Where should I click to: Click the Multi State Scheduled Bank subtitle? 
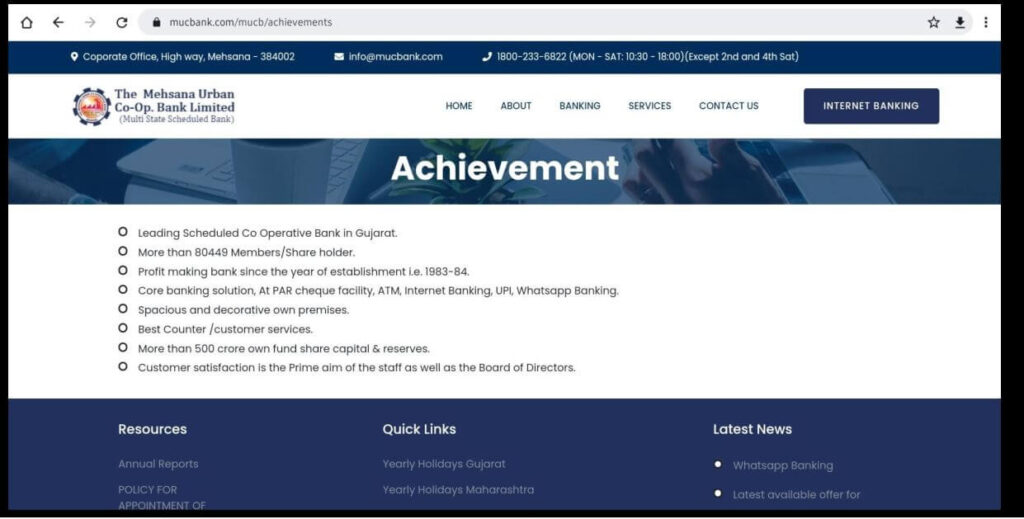click(x=176, y=119)
